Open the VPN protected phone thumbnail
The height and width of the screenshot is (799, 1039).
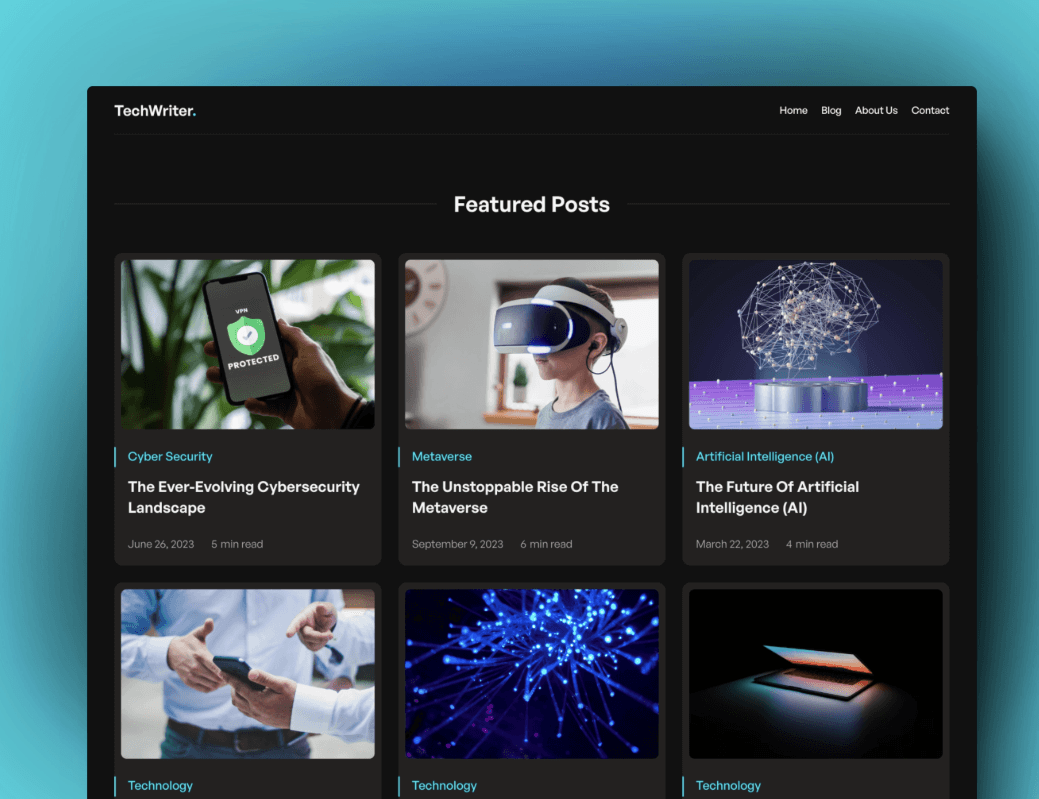click(248, 345)
